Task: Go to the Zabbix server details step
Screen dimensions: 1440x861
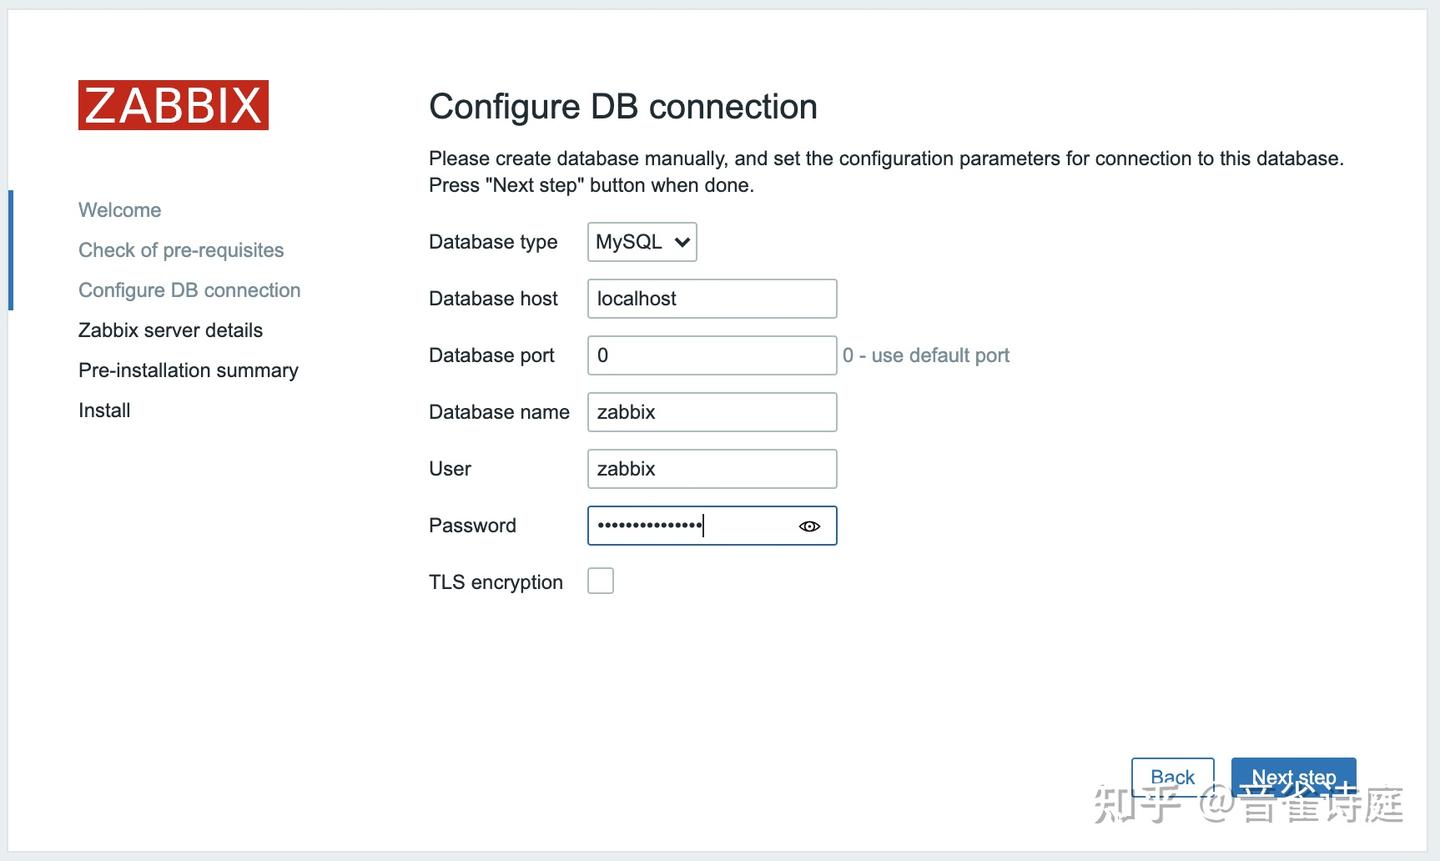Action: (170, 328)
